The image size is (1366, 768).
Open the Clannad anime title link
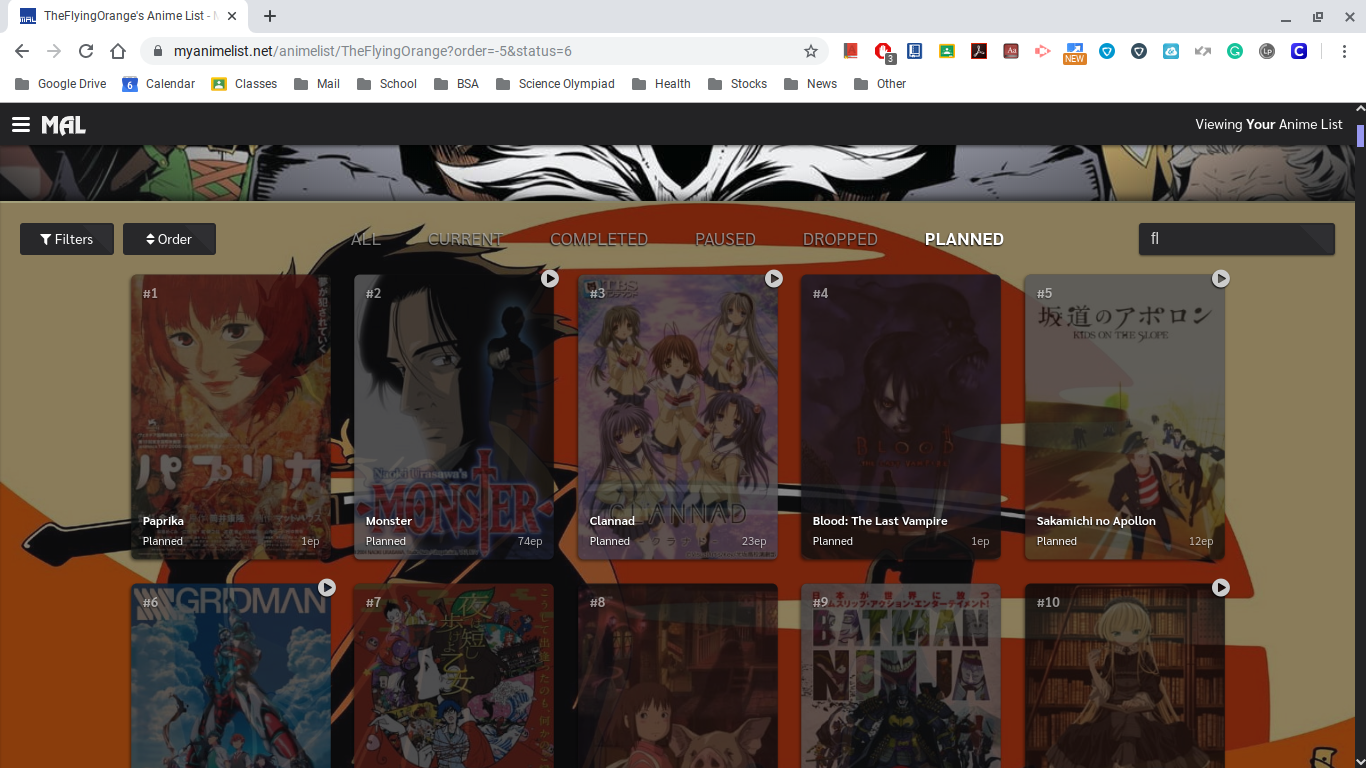pyautogui.click(x=612, y=521)
